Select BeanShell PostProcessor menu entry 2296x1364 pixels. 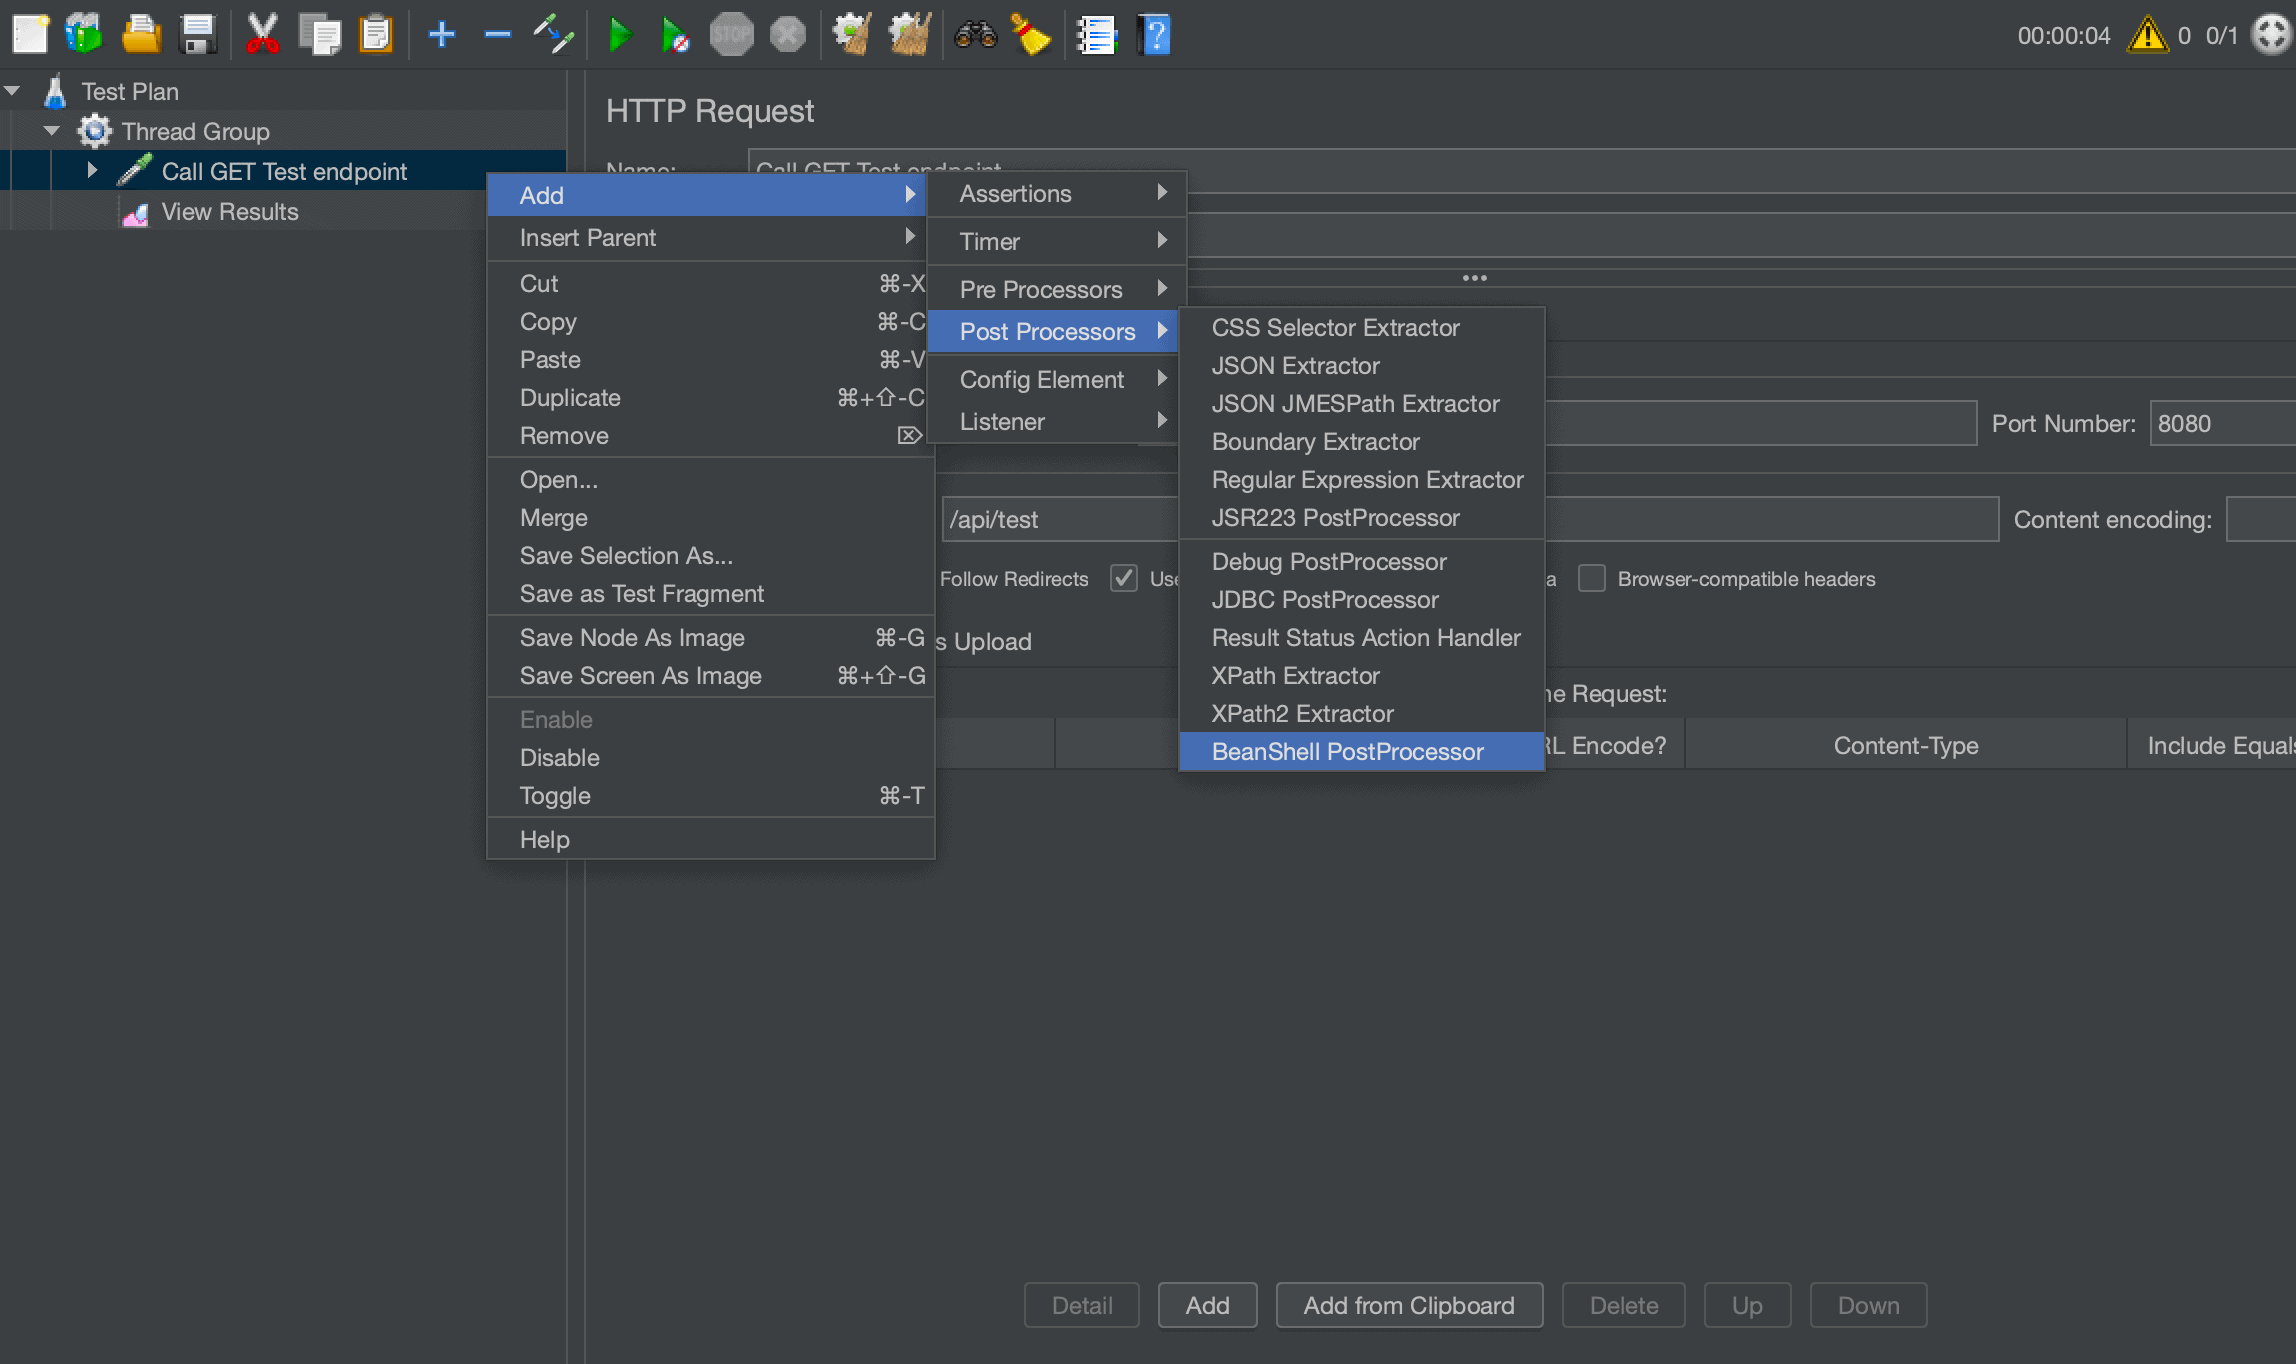1346,752
